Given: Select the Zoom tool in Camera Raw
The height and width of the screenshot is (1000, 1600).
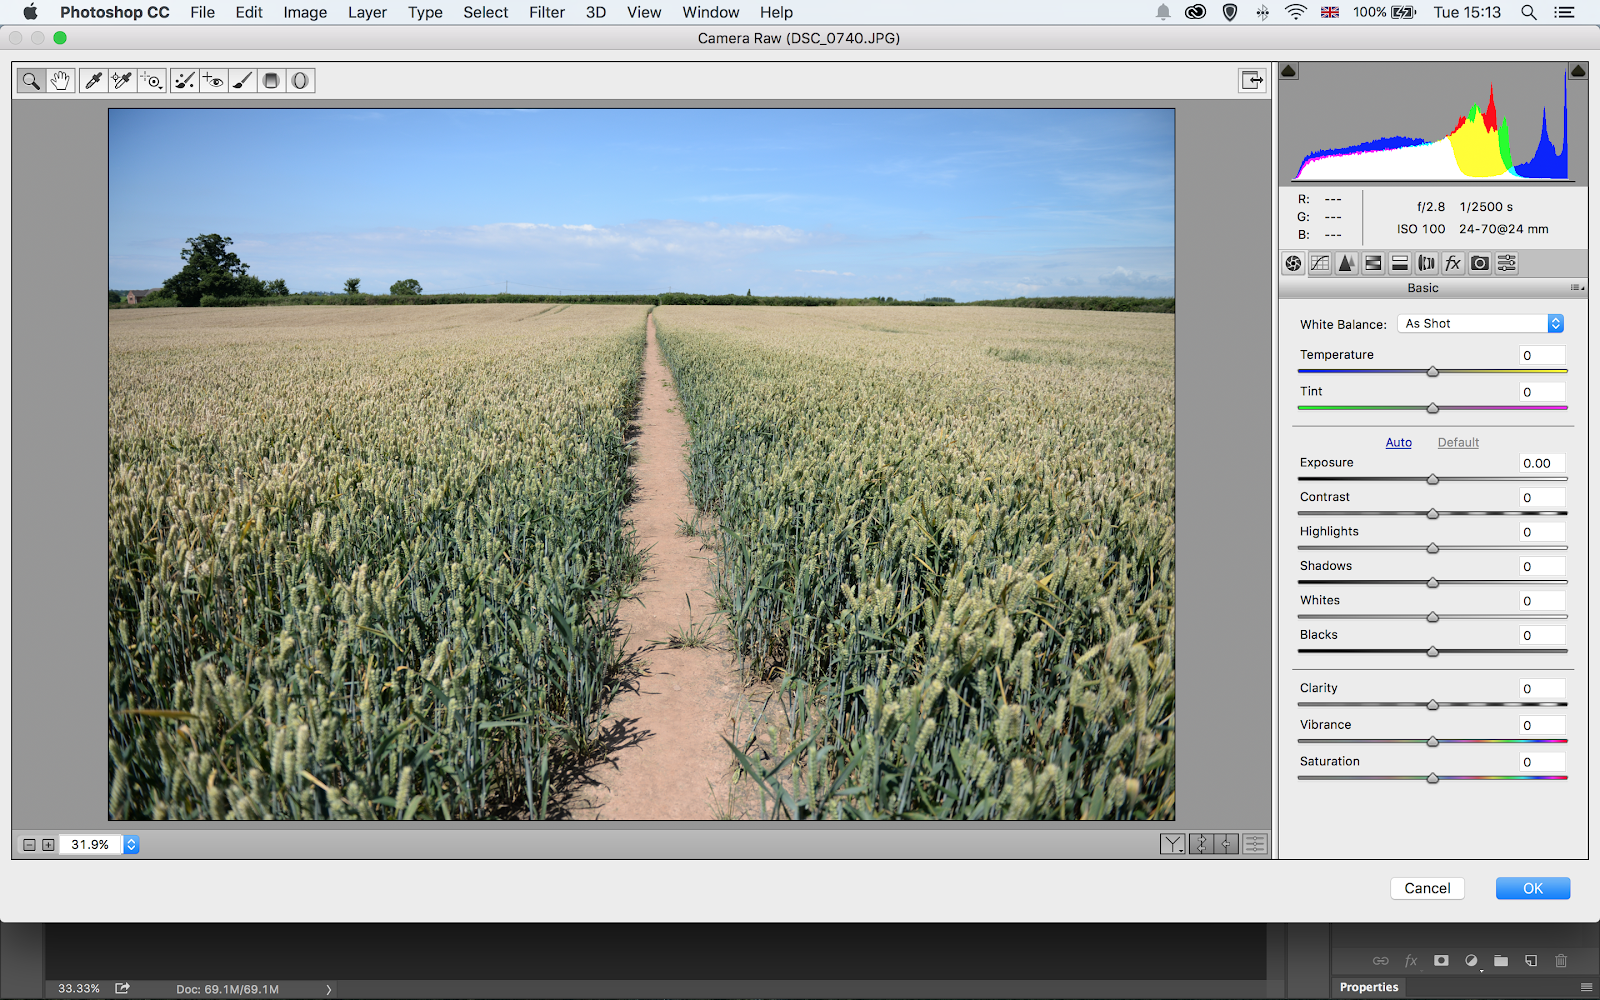Looking at the screenshot, I should tap(31, 81).
